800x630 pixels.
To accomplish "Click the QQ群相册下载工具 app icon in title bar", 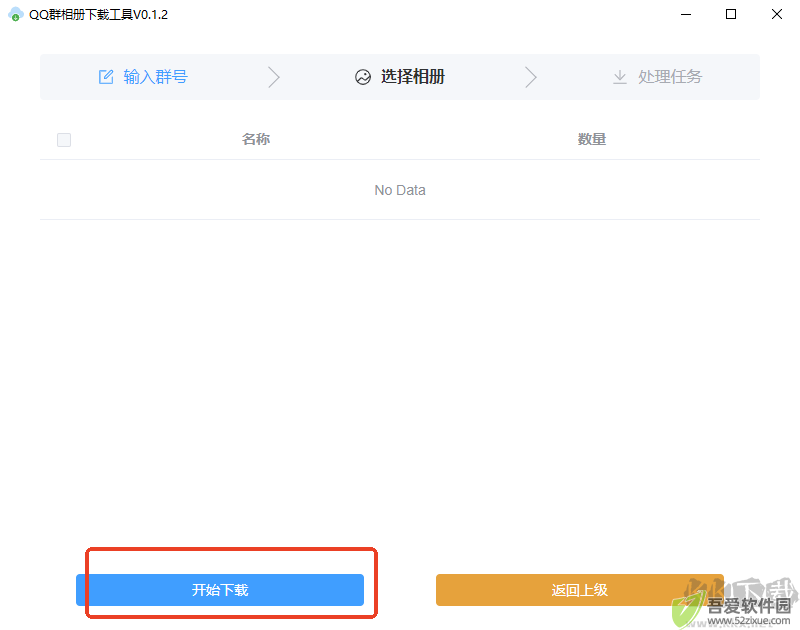I will coord(15,14).
